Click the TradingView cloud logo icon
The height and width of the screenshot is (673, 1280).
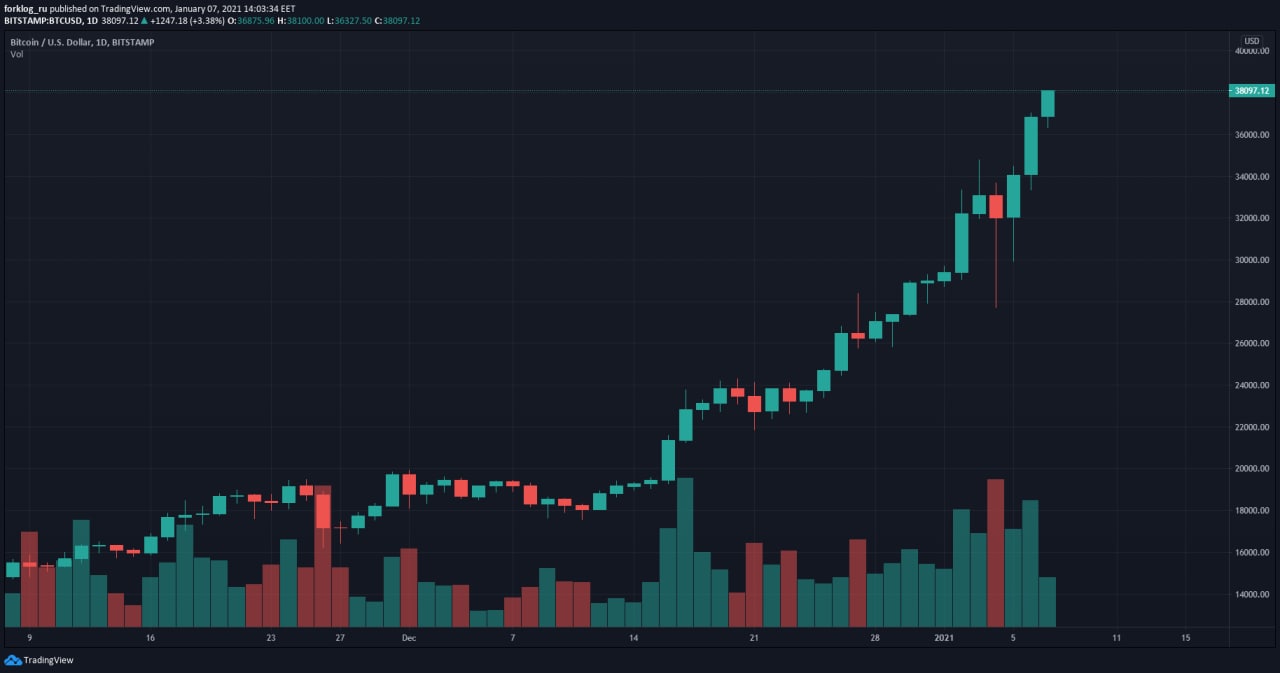click(x=12, y=660)
